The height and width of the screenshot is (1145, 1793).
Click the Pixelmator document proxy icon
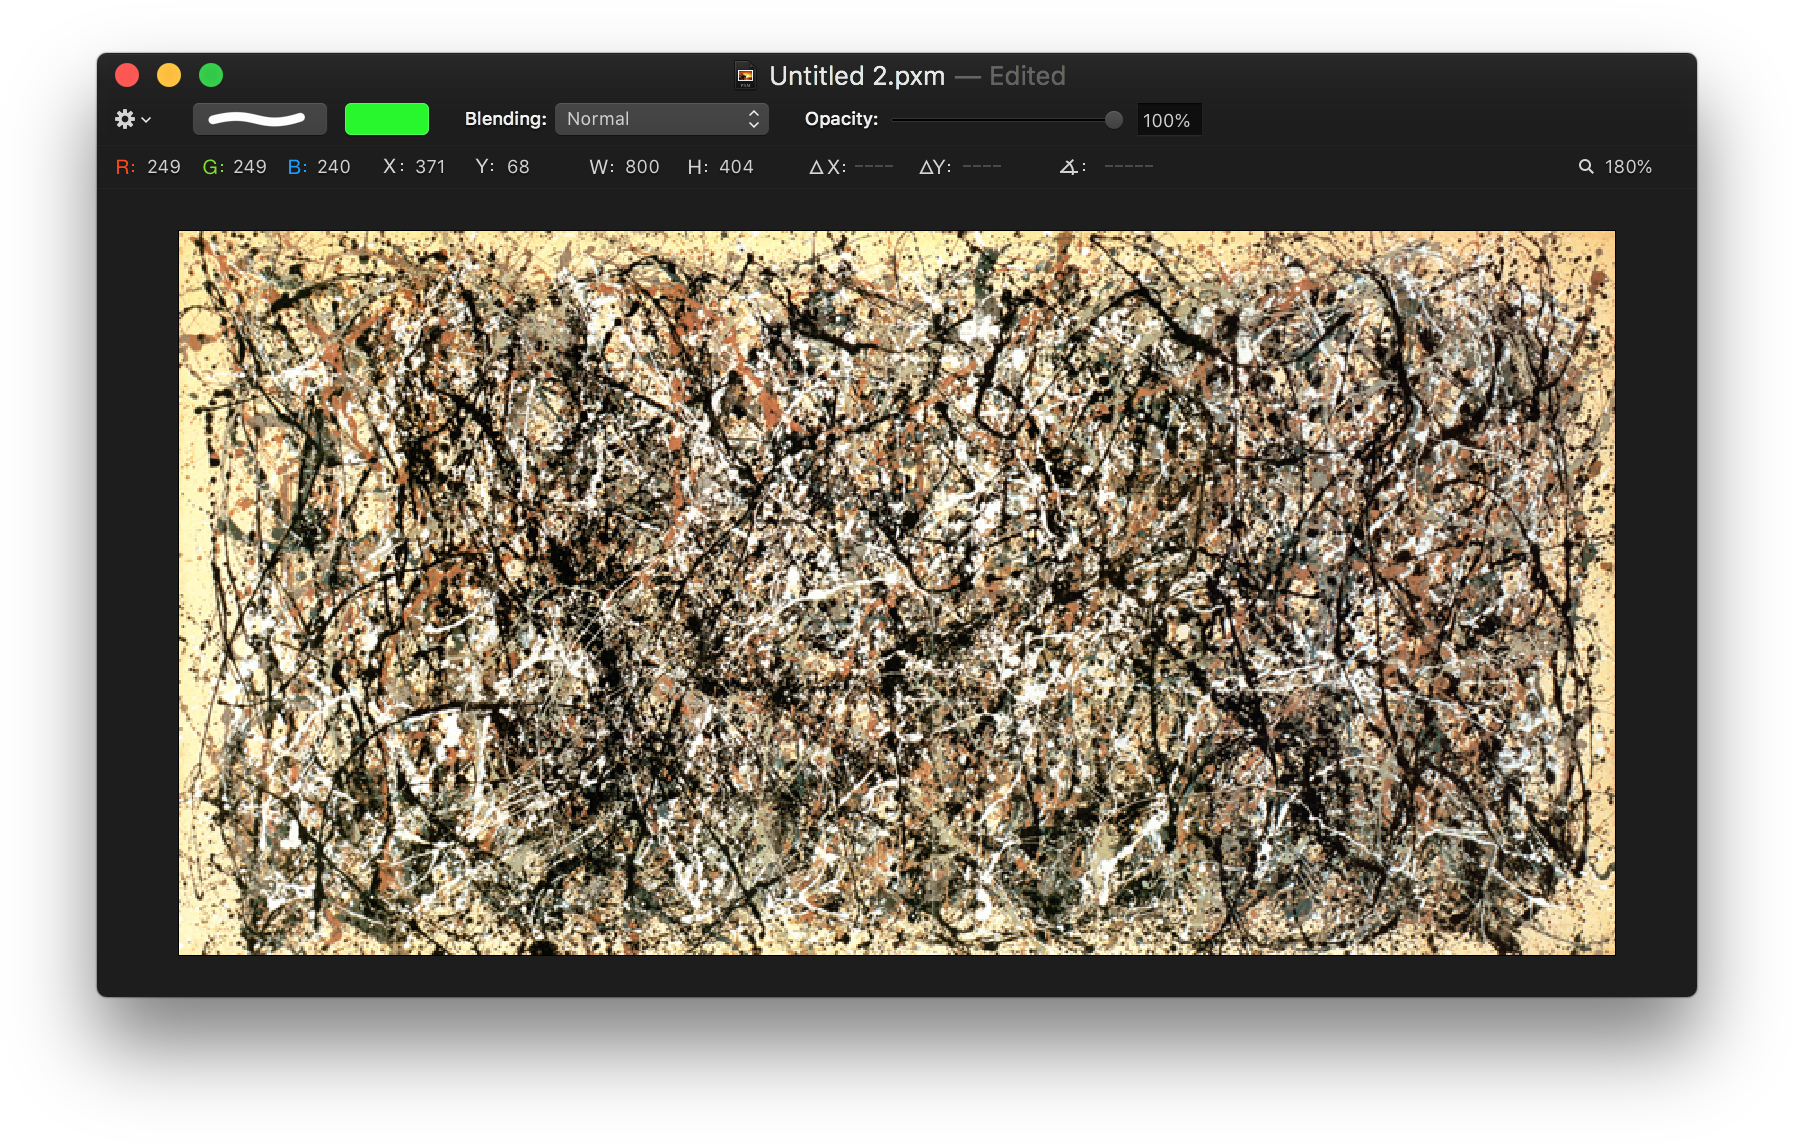(745, 75)
